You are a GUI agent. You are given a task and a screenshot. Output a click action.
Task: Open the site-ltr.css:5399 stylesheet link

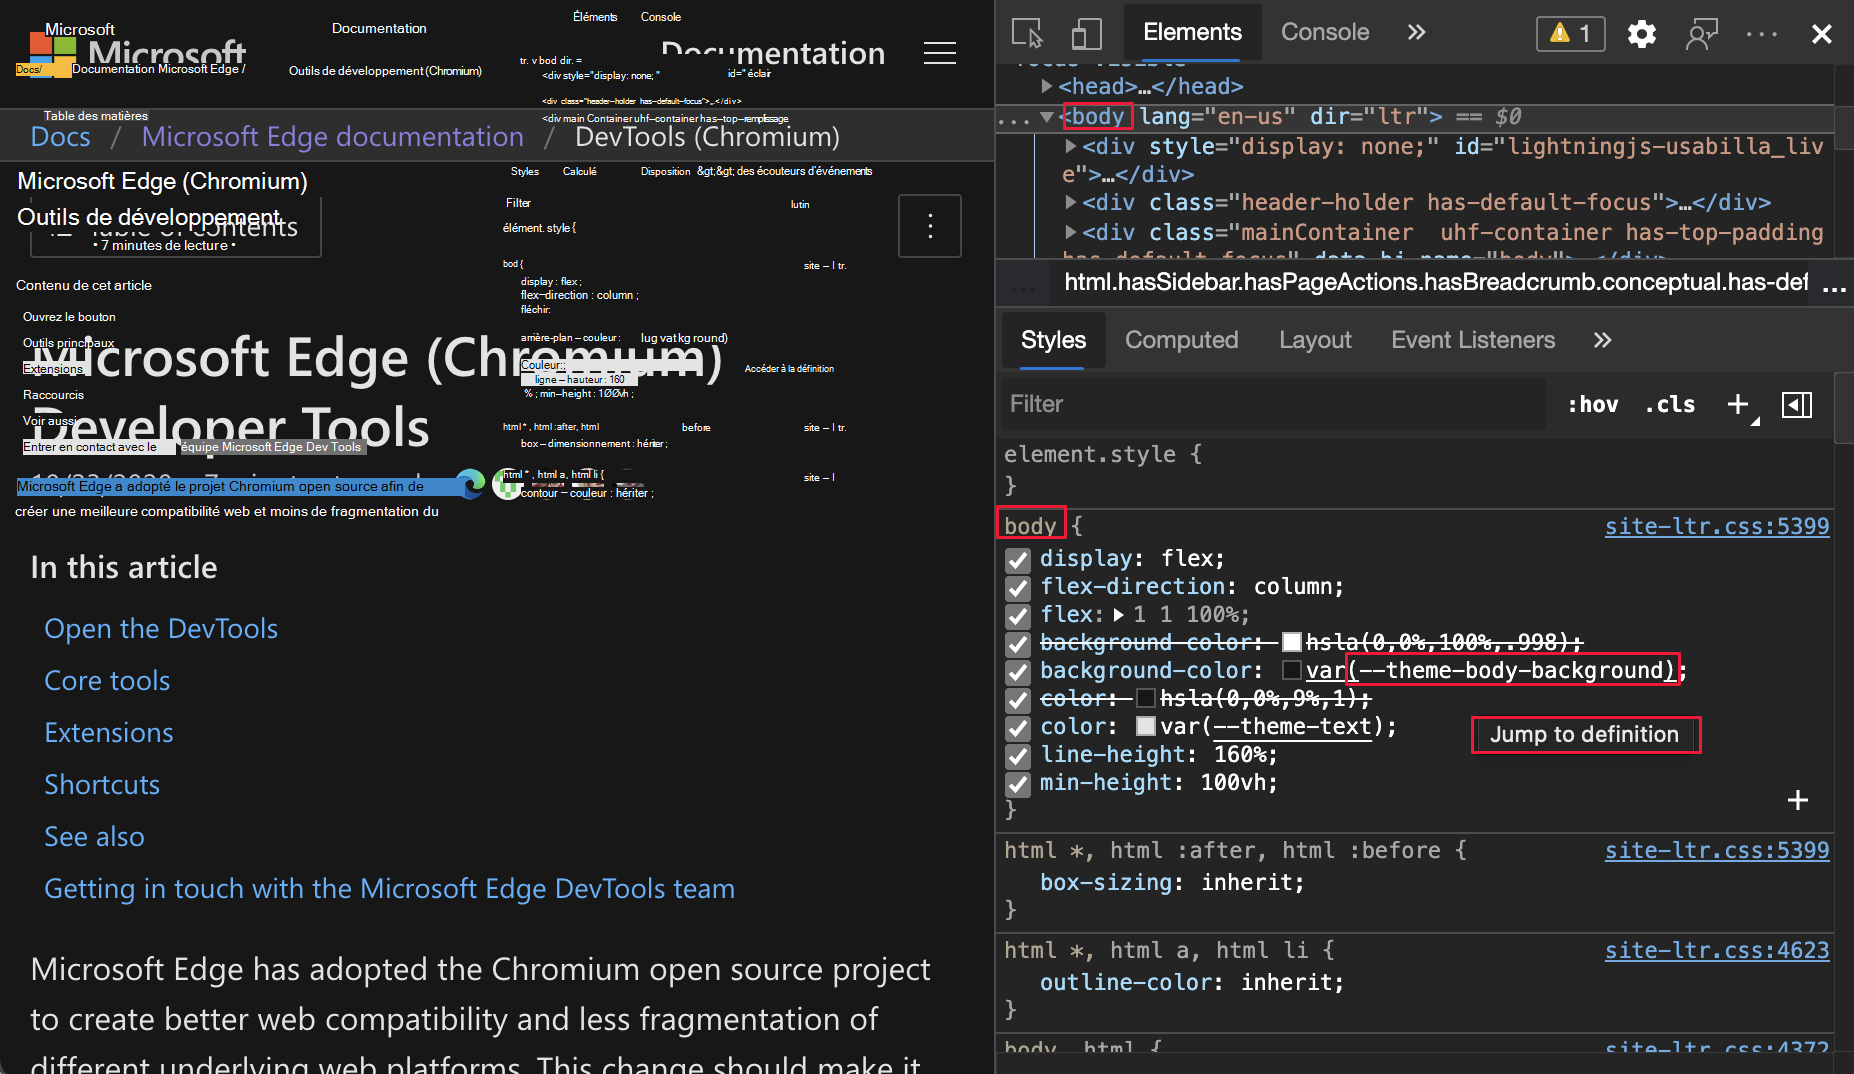coord(1717,526)
